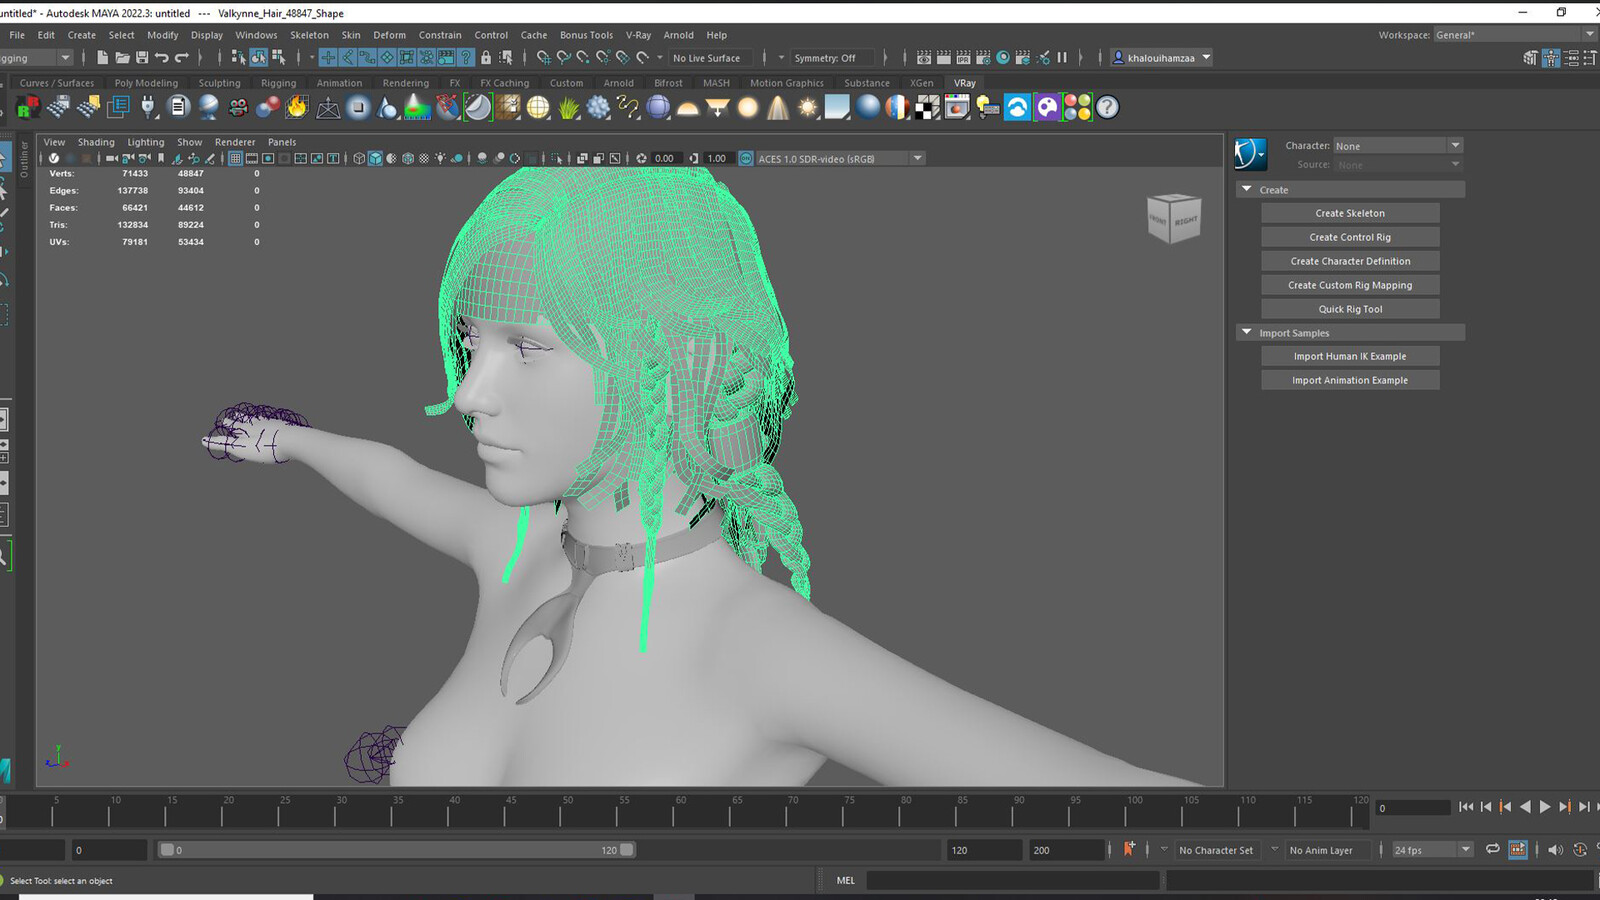Viewport: 1600px width, 900px height.
Task: Click the playback range slider end handle
Action: (x=627, y=850)
